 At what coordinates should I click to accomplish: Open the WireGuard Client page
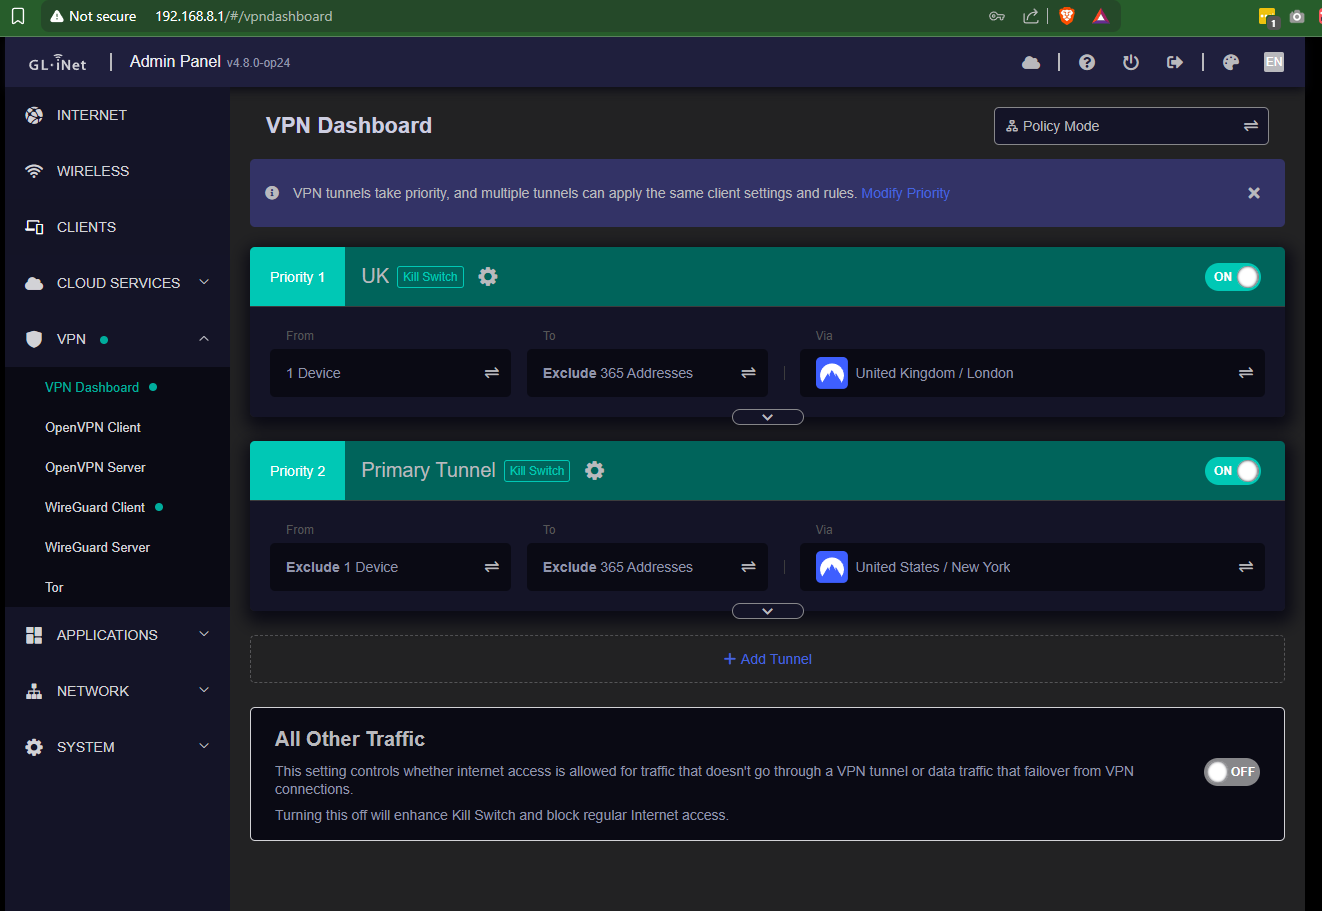[x=95, y=507]
